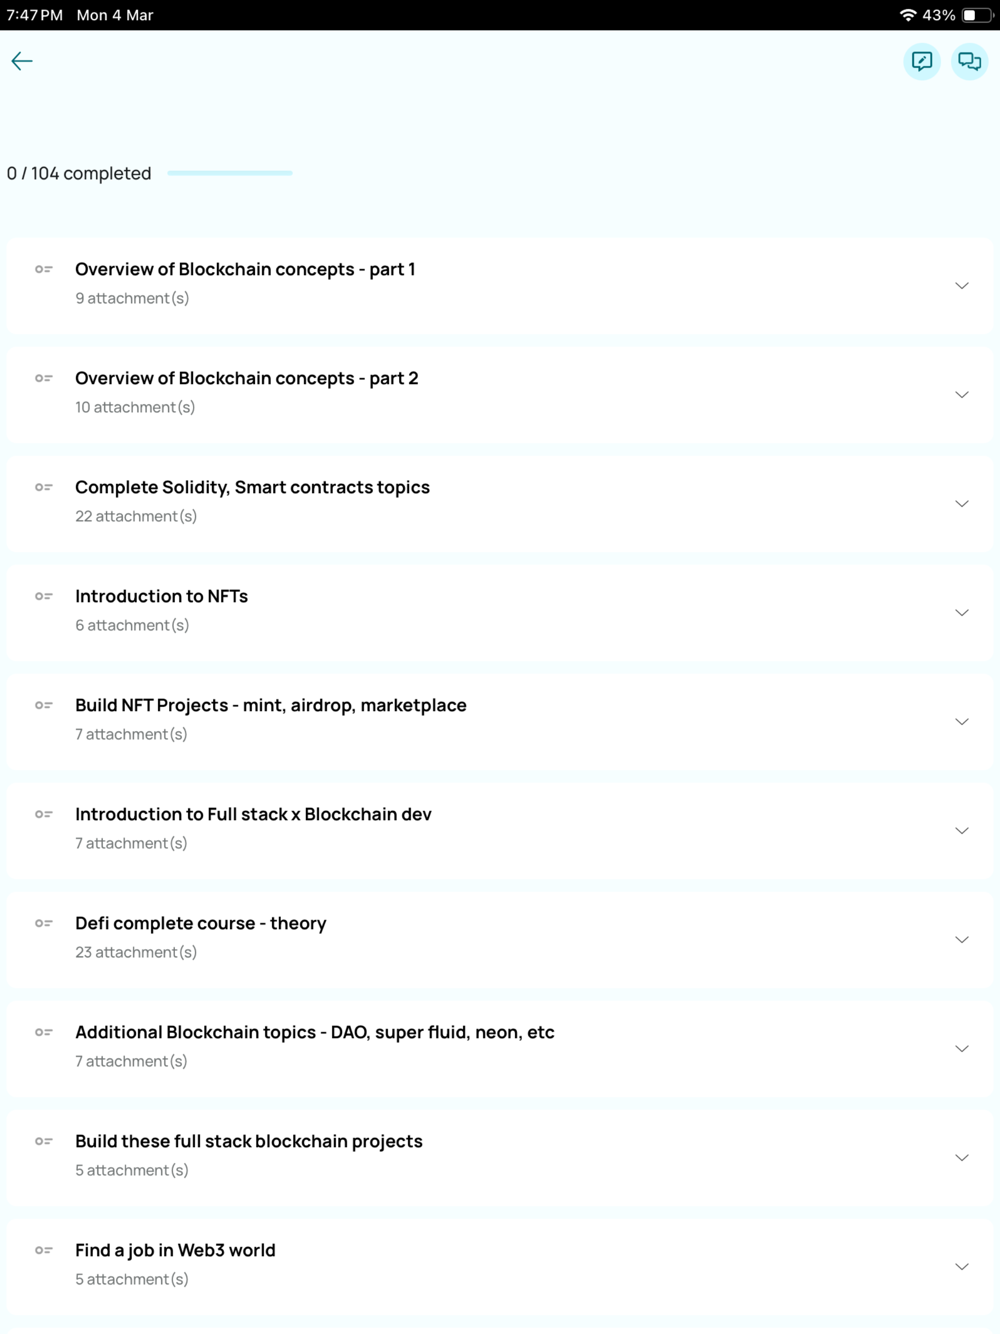Expand Build NFT Projects chevron

pos(962,722)
